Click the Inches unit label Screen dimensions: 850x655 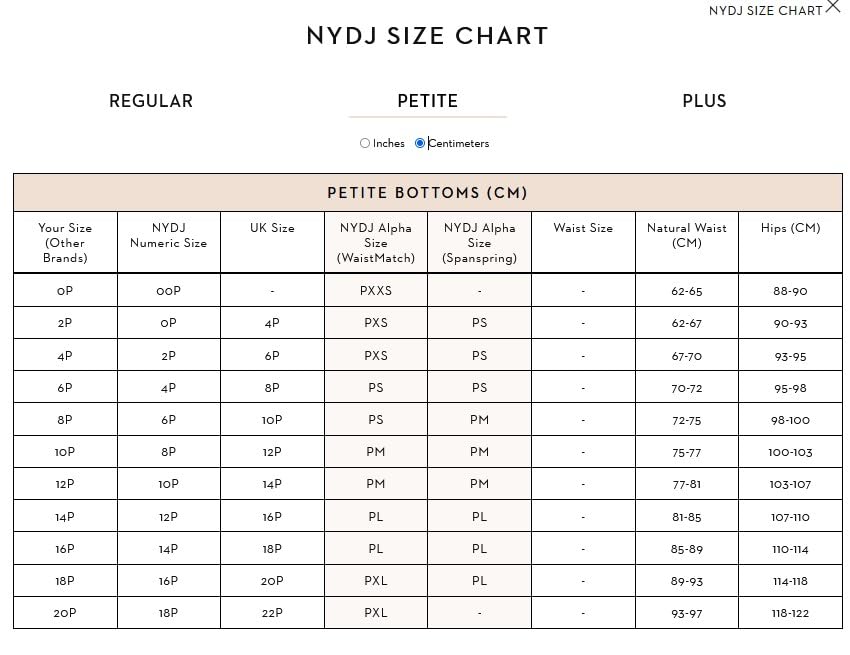[389, 143]
